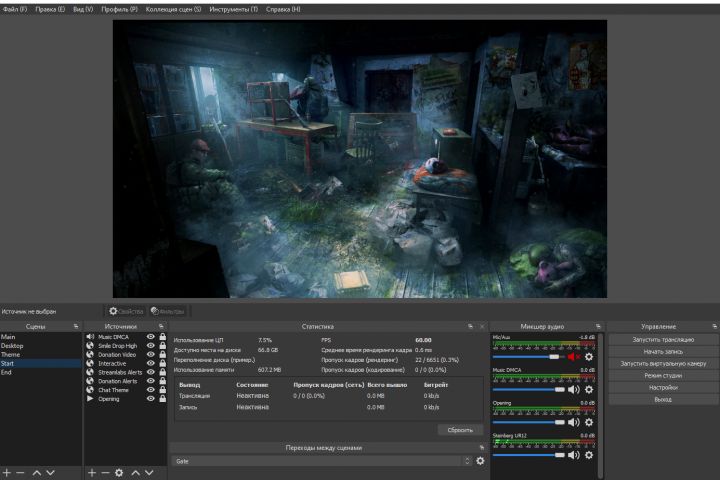Click the add scene plus icon
720x480 pixels.
pos(7,472)
